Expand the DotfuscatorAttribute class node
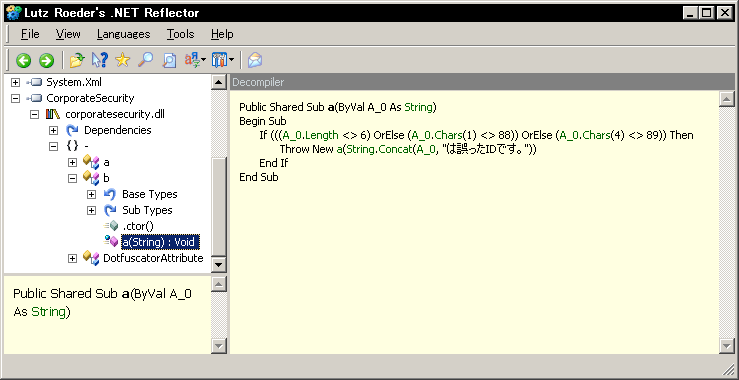739x380 pixels. 72,258
